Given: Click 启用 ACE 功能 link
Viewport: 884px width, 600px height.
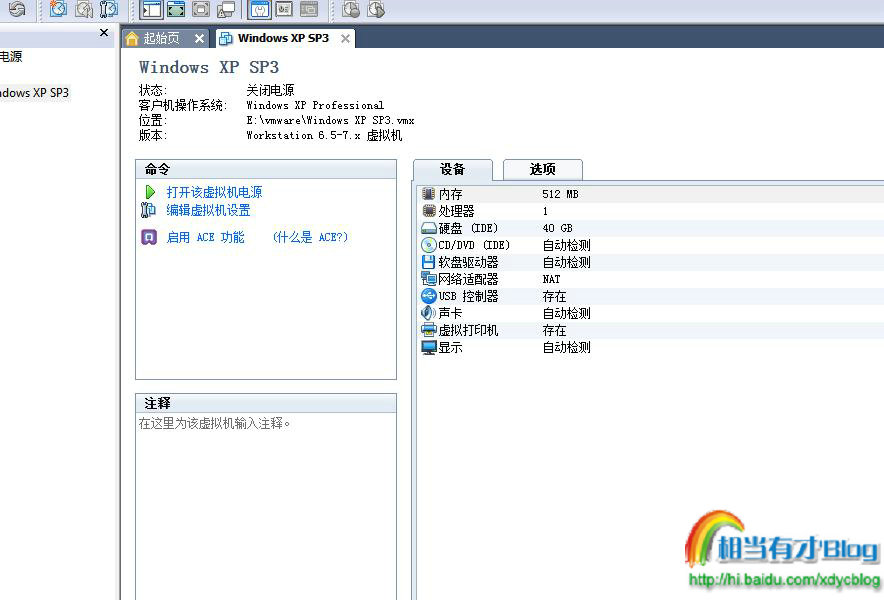Looking at the screenshot, I should coord(205,237).
